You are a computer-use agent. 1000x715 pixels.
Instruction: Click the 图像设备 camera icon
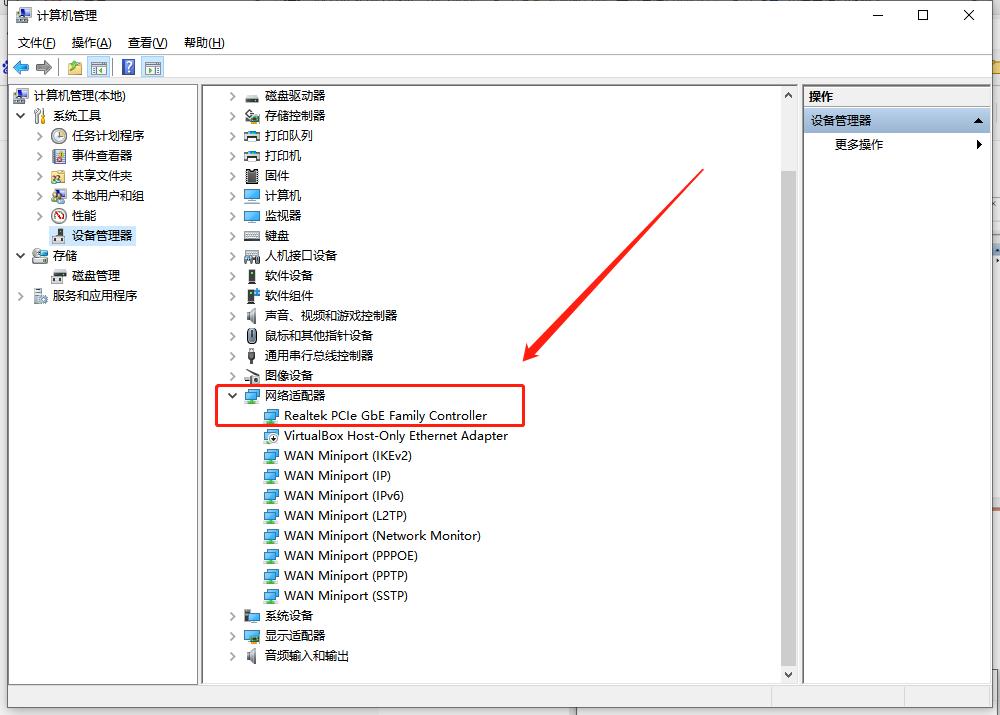tap(252, 376)
